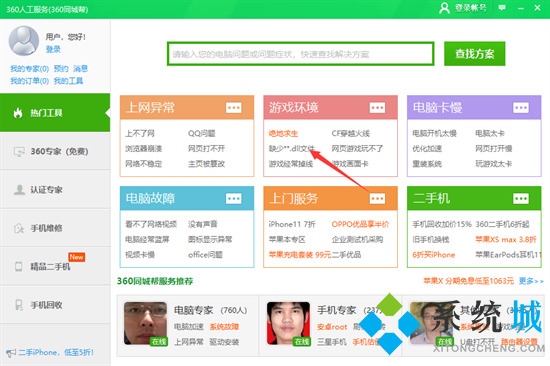The image size is (550, 366).
Task: Open the 手机维修 sidebar tab
Action: pos(55,228)
